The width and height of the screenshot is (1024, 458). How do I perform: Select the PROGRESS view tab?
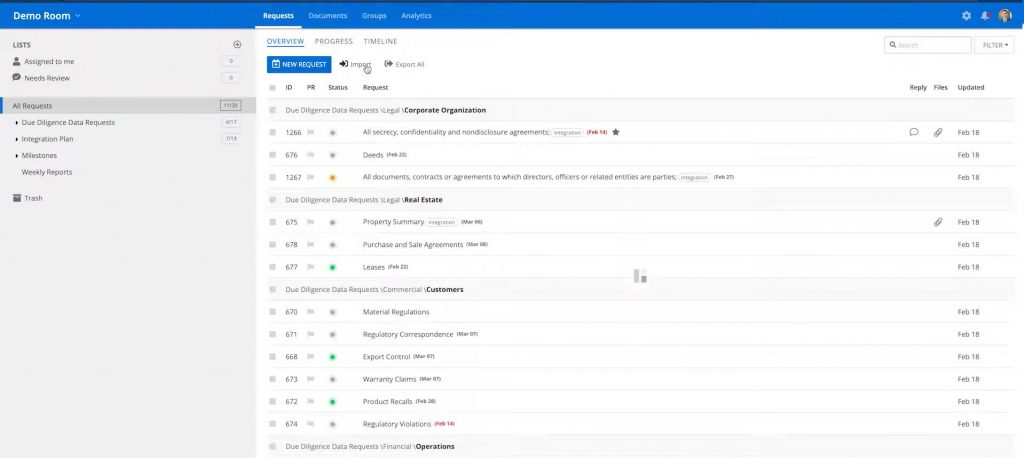pos(334,41)
